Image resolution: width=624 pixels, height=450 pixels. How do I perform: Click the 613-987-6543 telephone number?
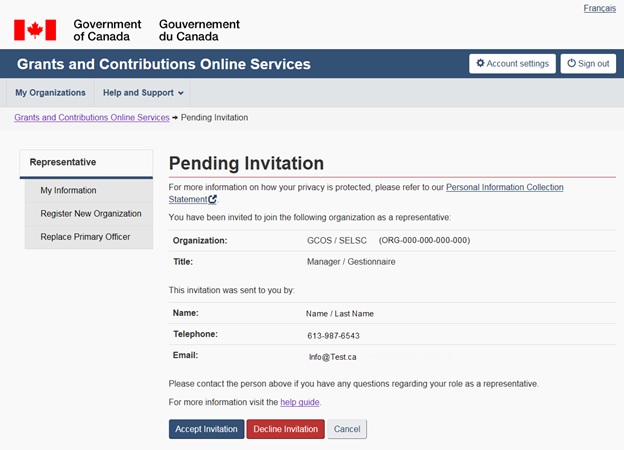click(x=333, y=336)
